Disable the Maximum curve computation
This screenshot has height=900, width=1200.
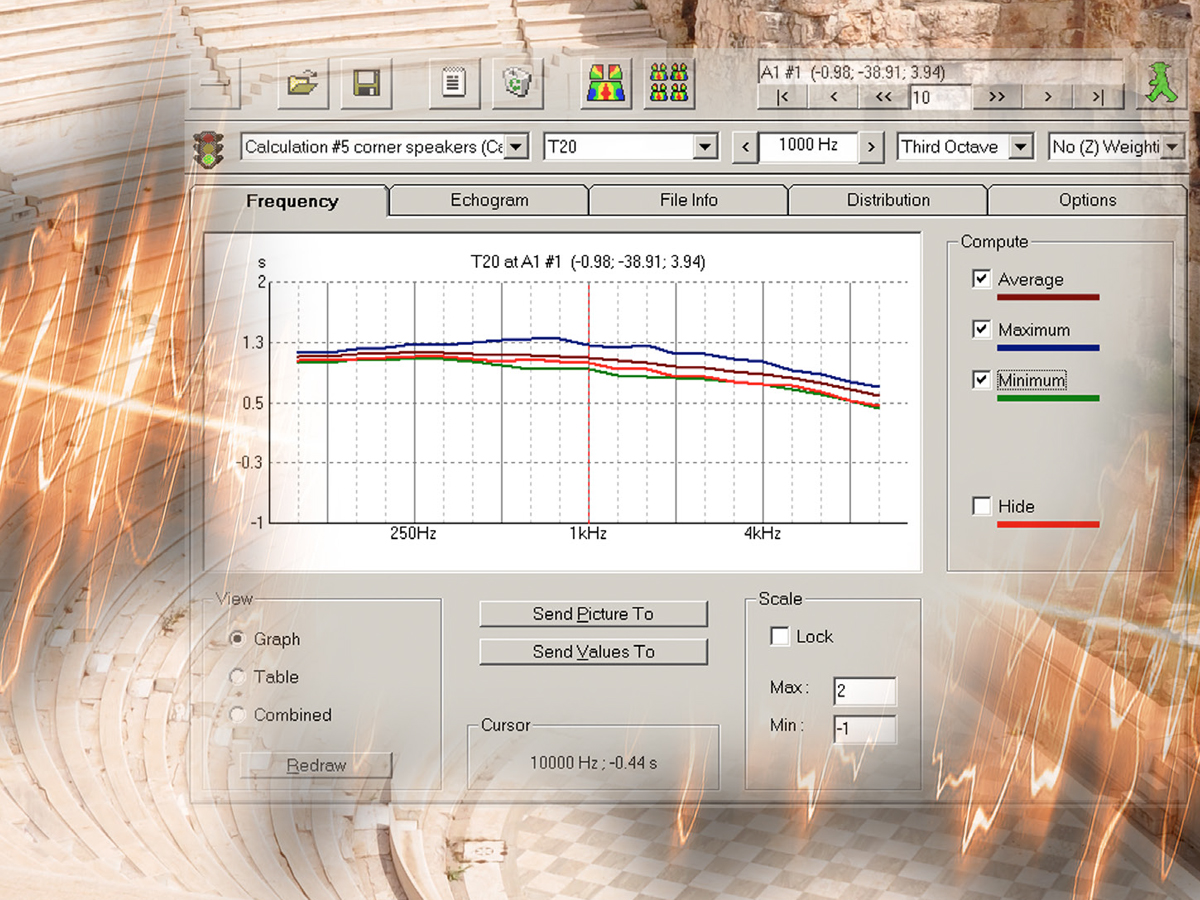982,329
